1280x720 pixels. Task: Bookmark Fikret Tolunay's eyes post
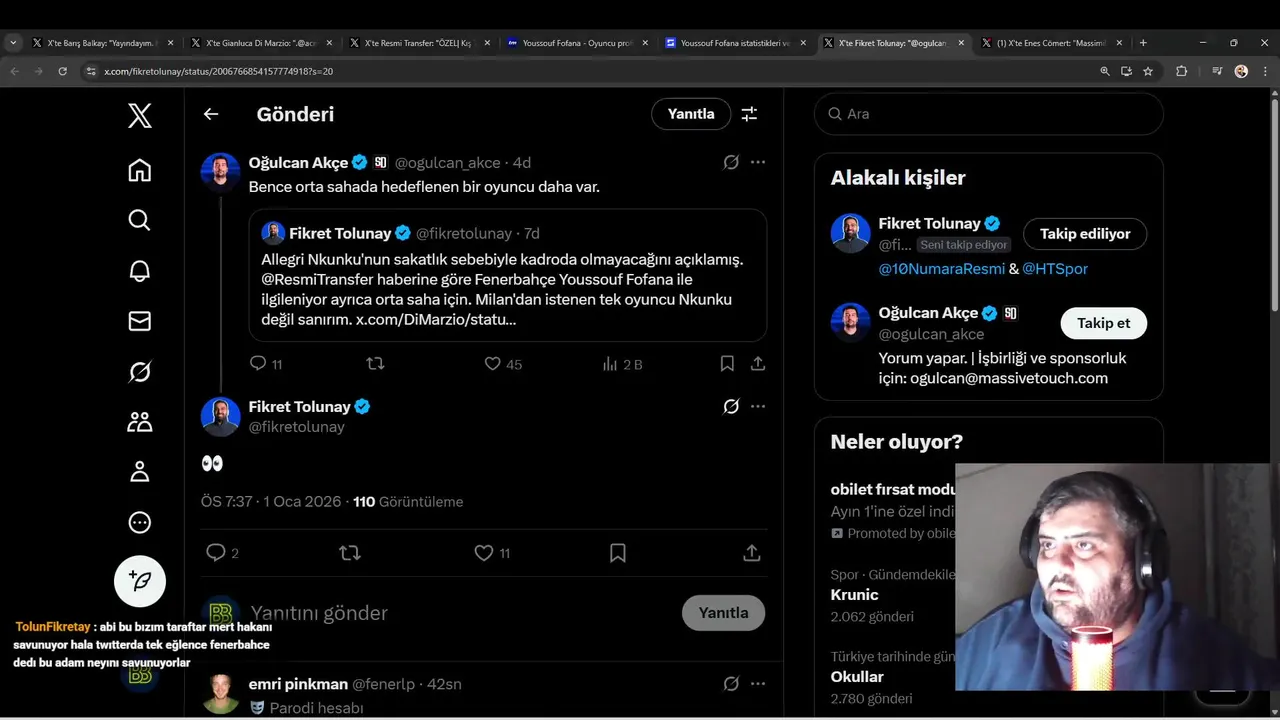tap(618, 553)
